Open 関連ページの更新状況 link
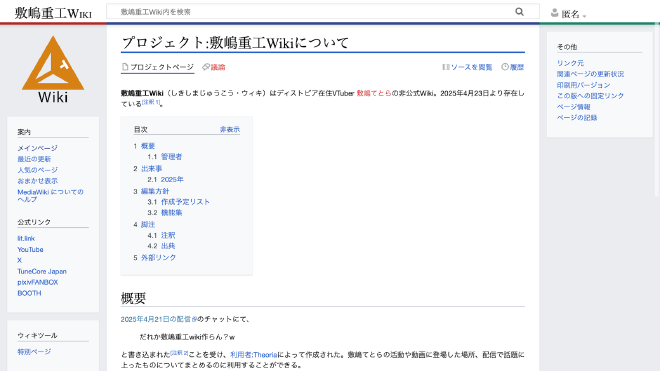Image resolution: width=660 pixels, height=371 pixels. click(590, 74)
